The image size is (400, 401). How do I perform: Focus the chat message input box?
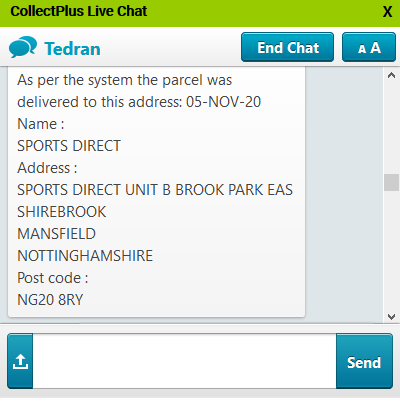[x=184, y=361]
